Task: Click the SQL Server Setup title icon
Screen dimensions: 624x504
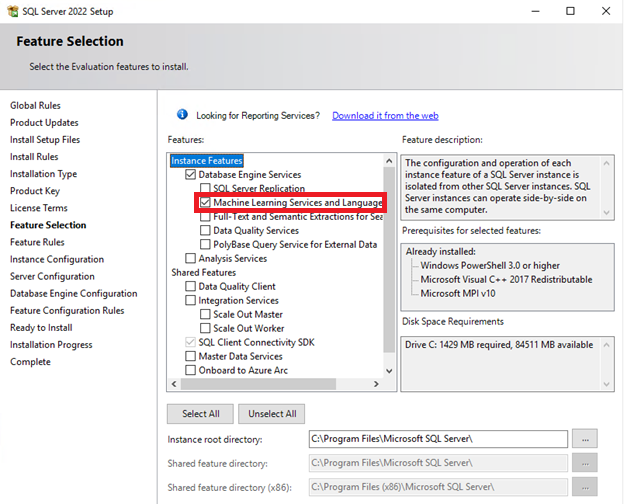Action: [12, 11]
